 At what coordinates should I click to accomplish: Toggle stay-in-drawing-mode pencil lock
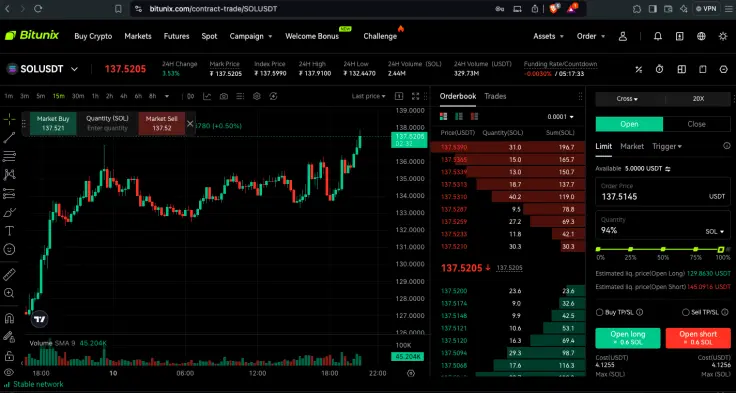[9, 337]
